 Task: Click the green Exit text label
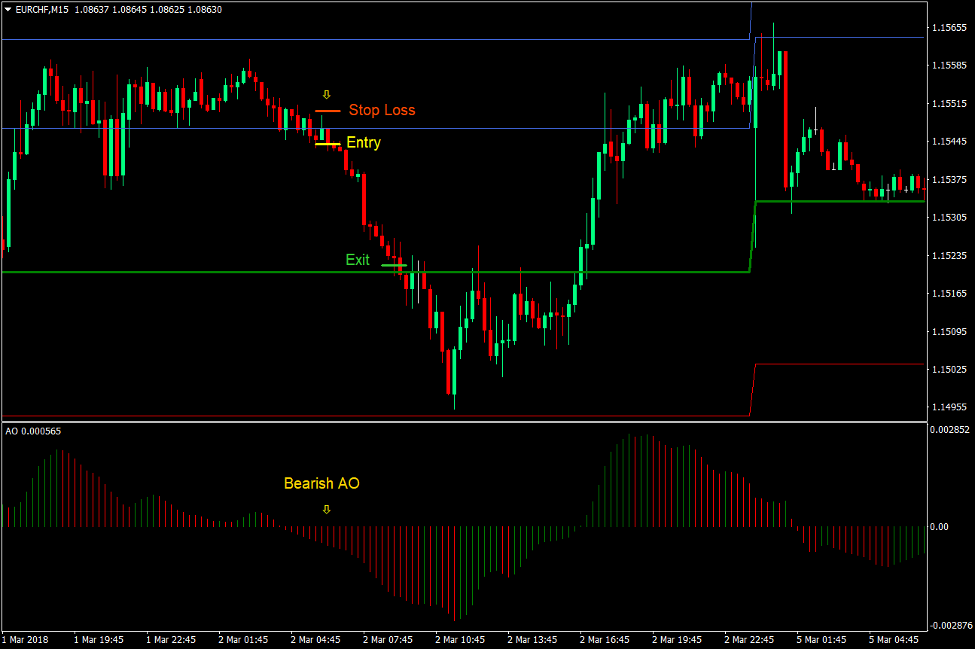(357, 260)
